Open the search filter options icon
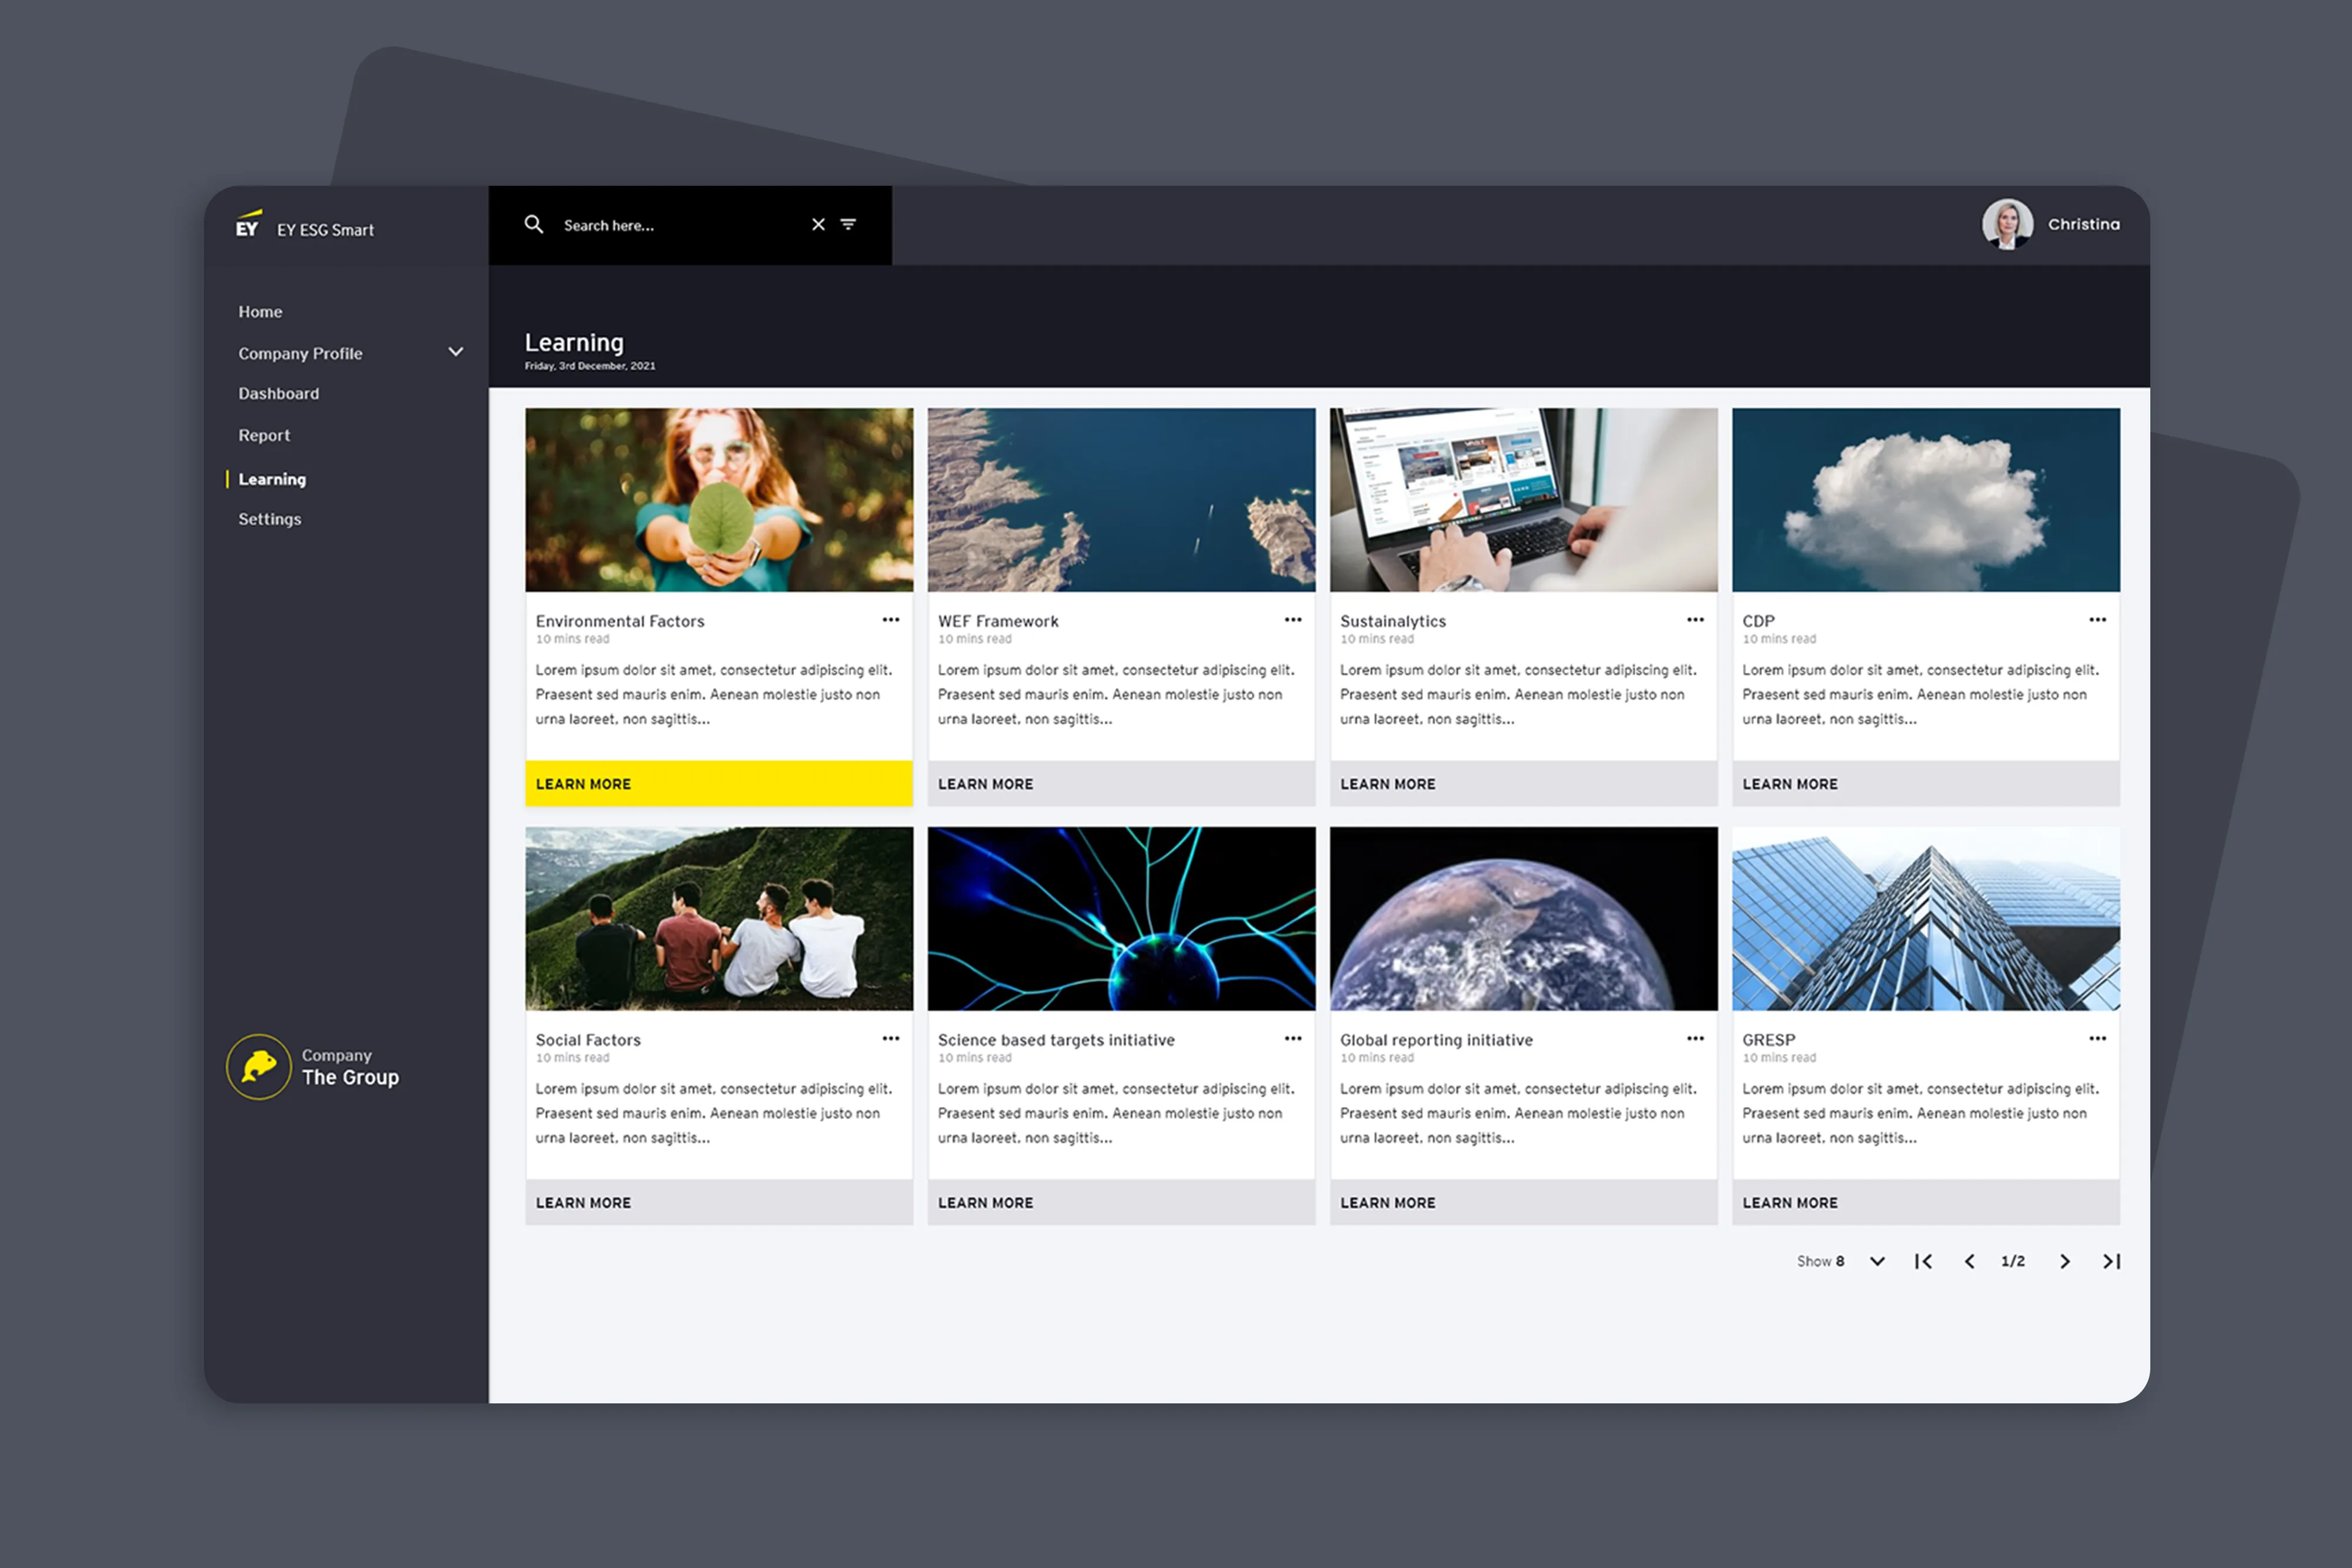This screenshot has width=2352, height=1568. [x=848, y=224]
